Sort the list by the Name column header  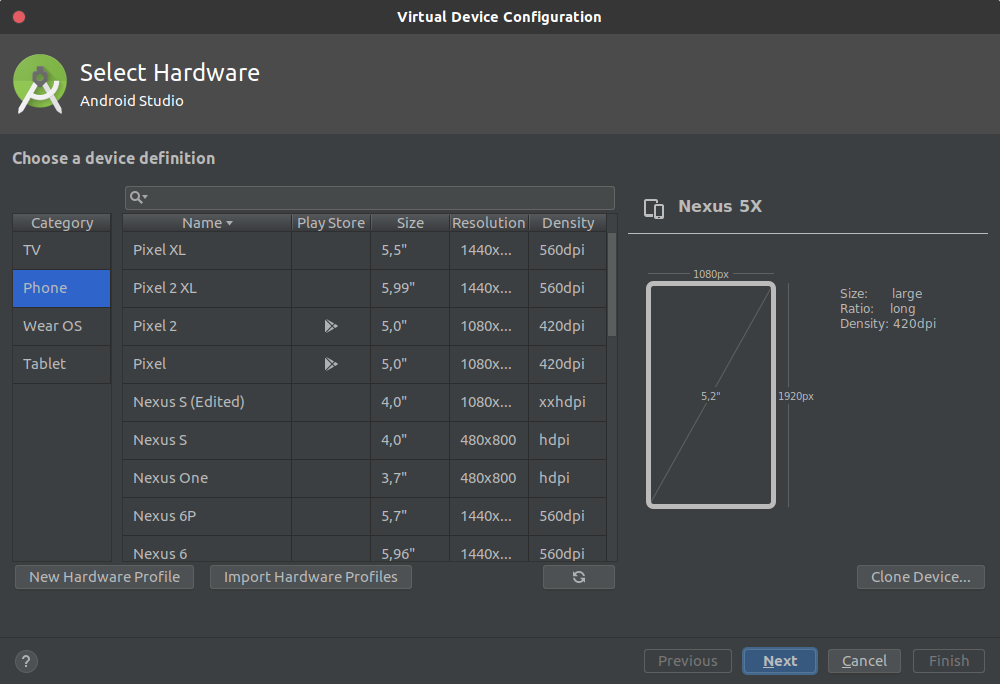coord(207,223)
